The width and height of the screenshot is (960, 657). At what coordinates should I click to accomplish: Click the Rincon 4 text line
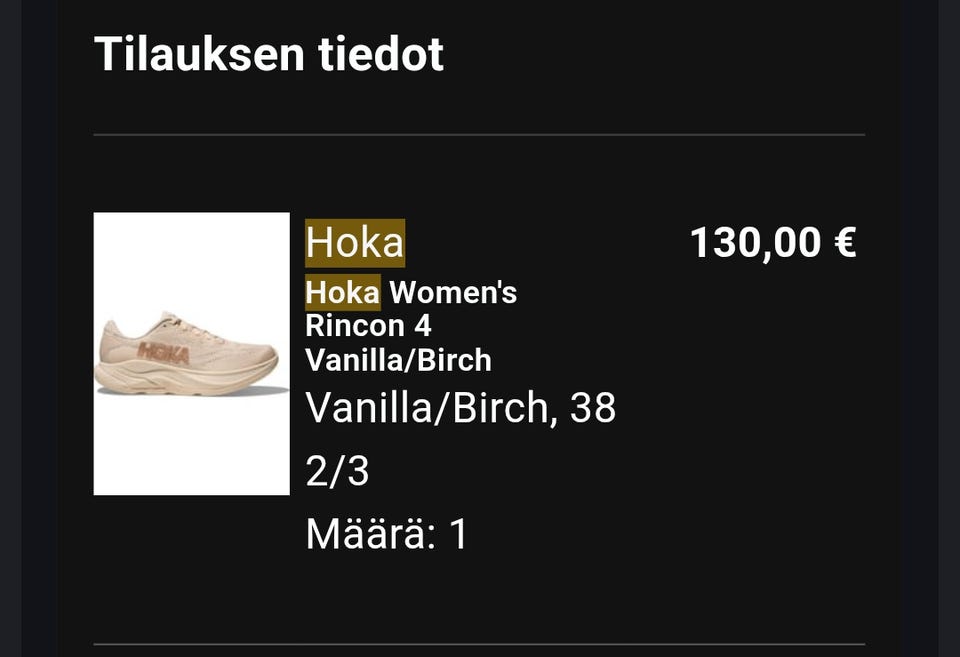point(369,326)
